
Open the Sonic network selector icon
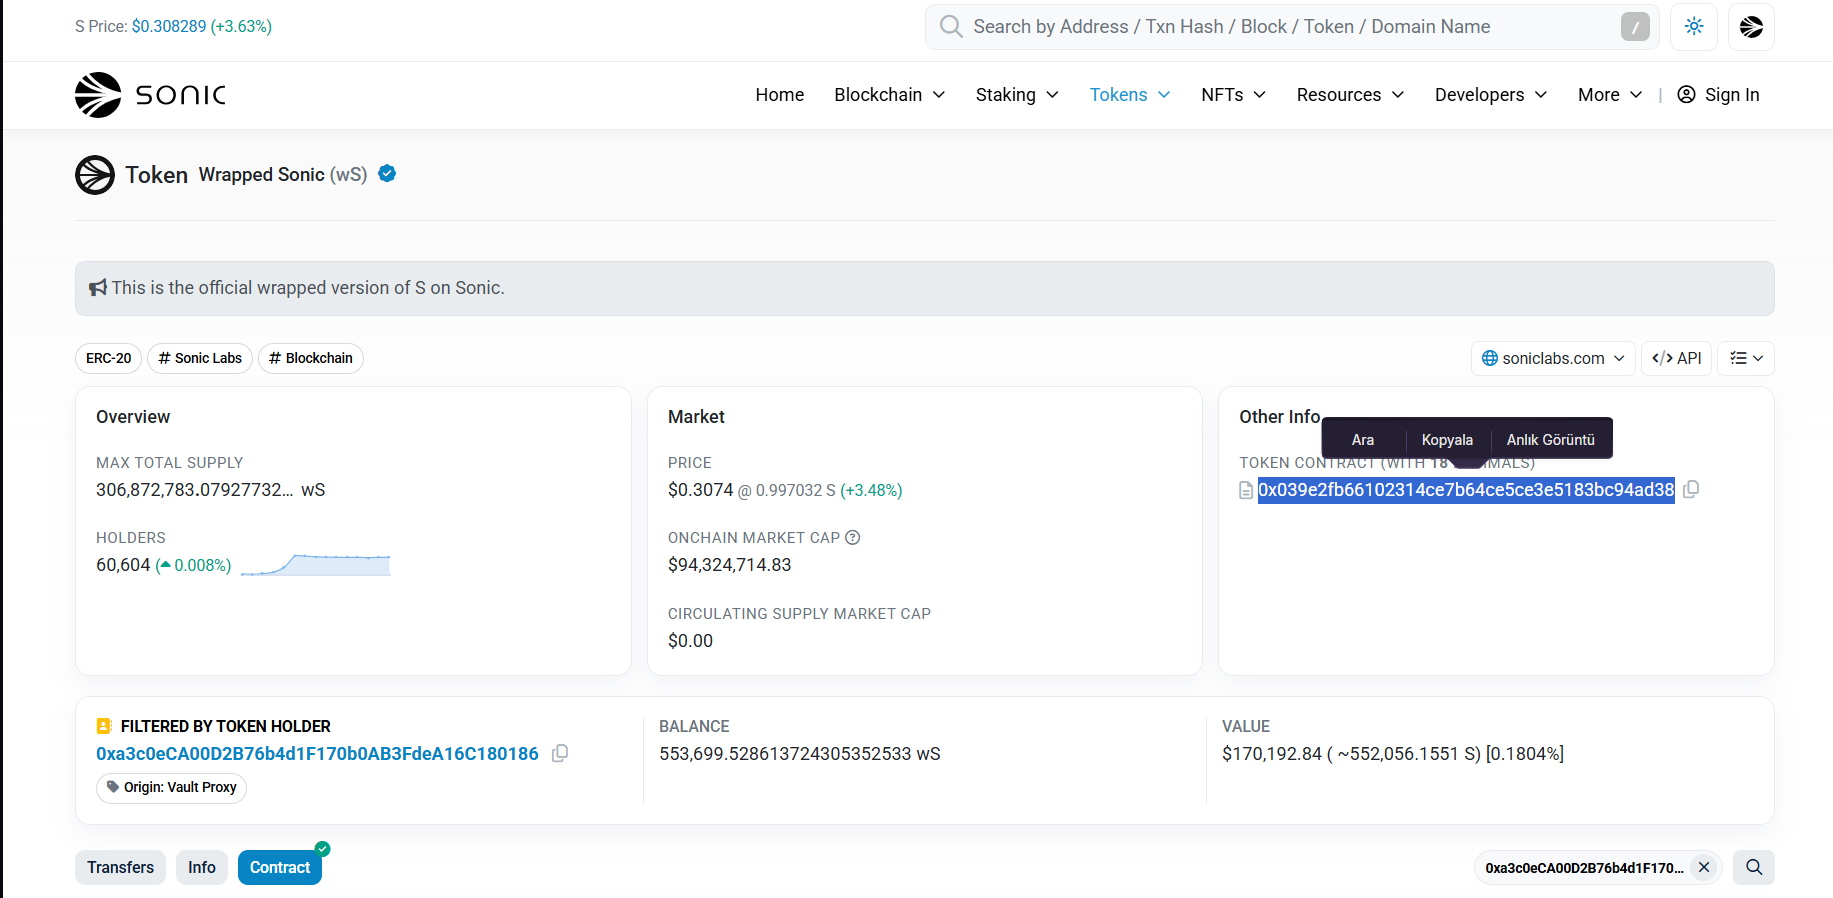point(1751,27)
